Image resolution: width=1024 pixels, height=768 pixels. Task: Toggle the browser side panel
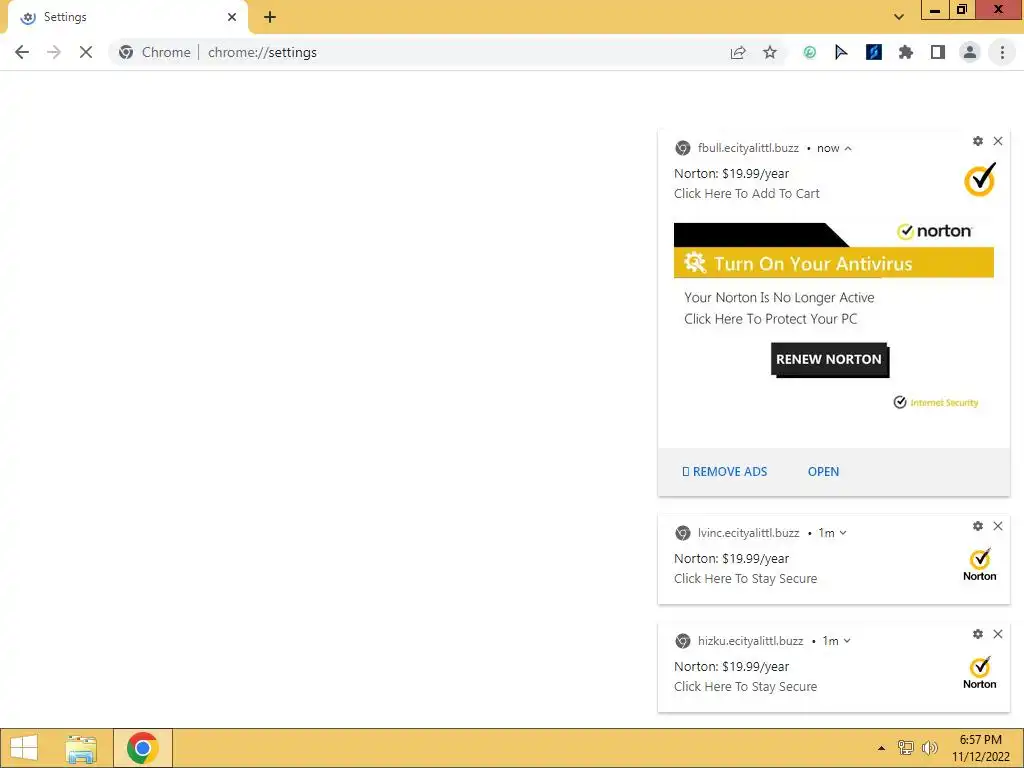(x=938, y=52)
